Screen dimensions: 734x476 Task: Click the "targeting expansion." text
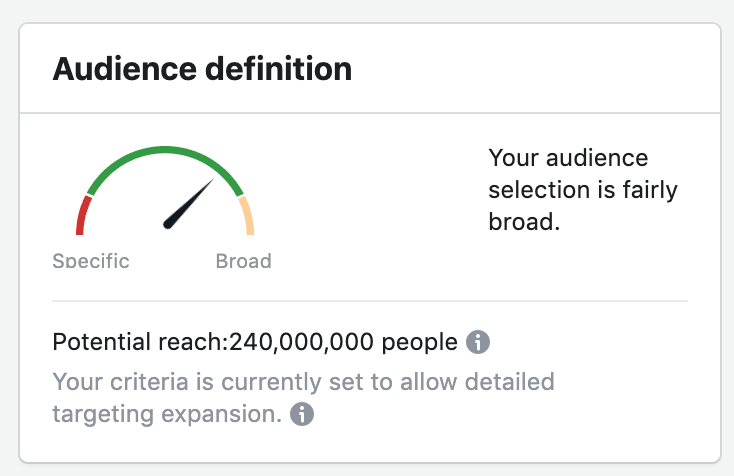[x=167, y=413]
